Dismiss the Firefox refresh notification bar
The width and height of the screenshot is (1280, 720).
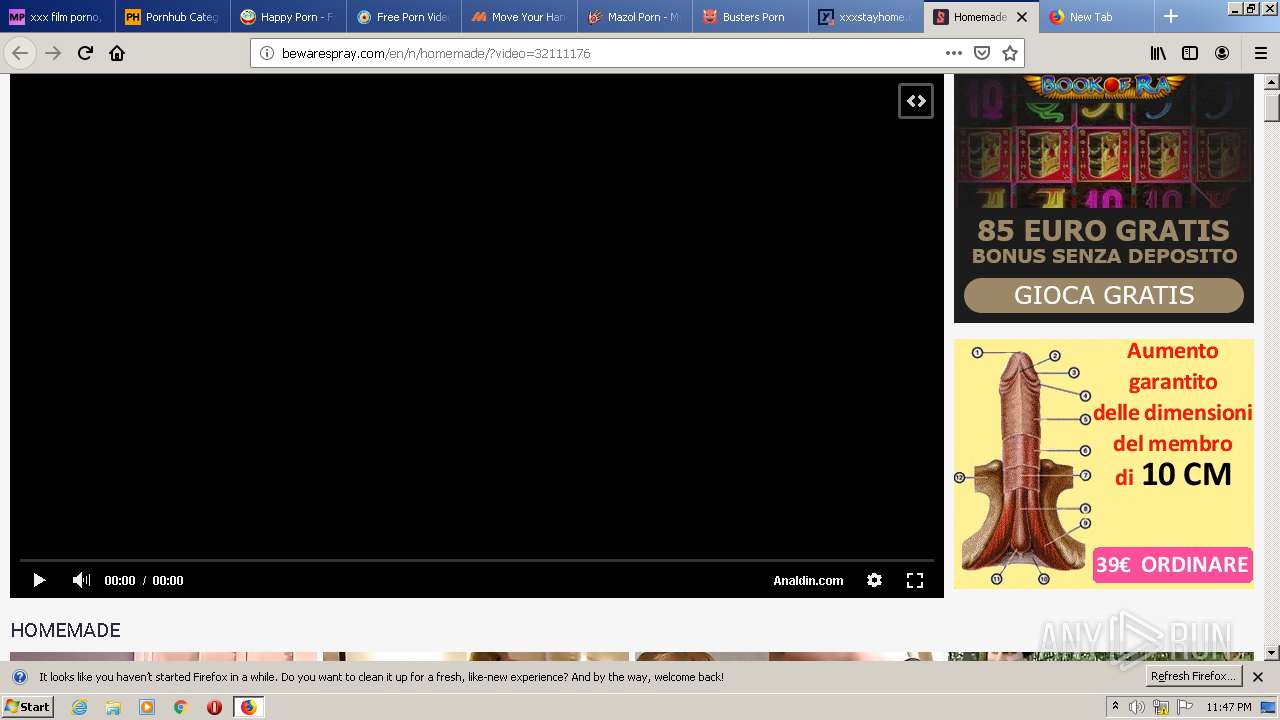(x=1258, y=677)
